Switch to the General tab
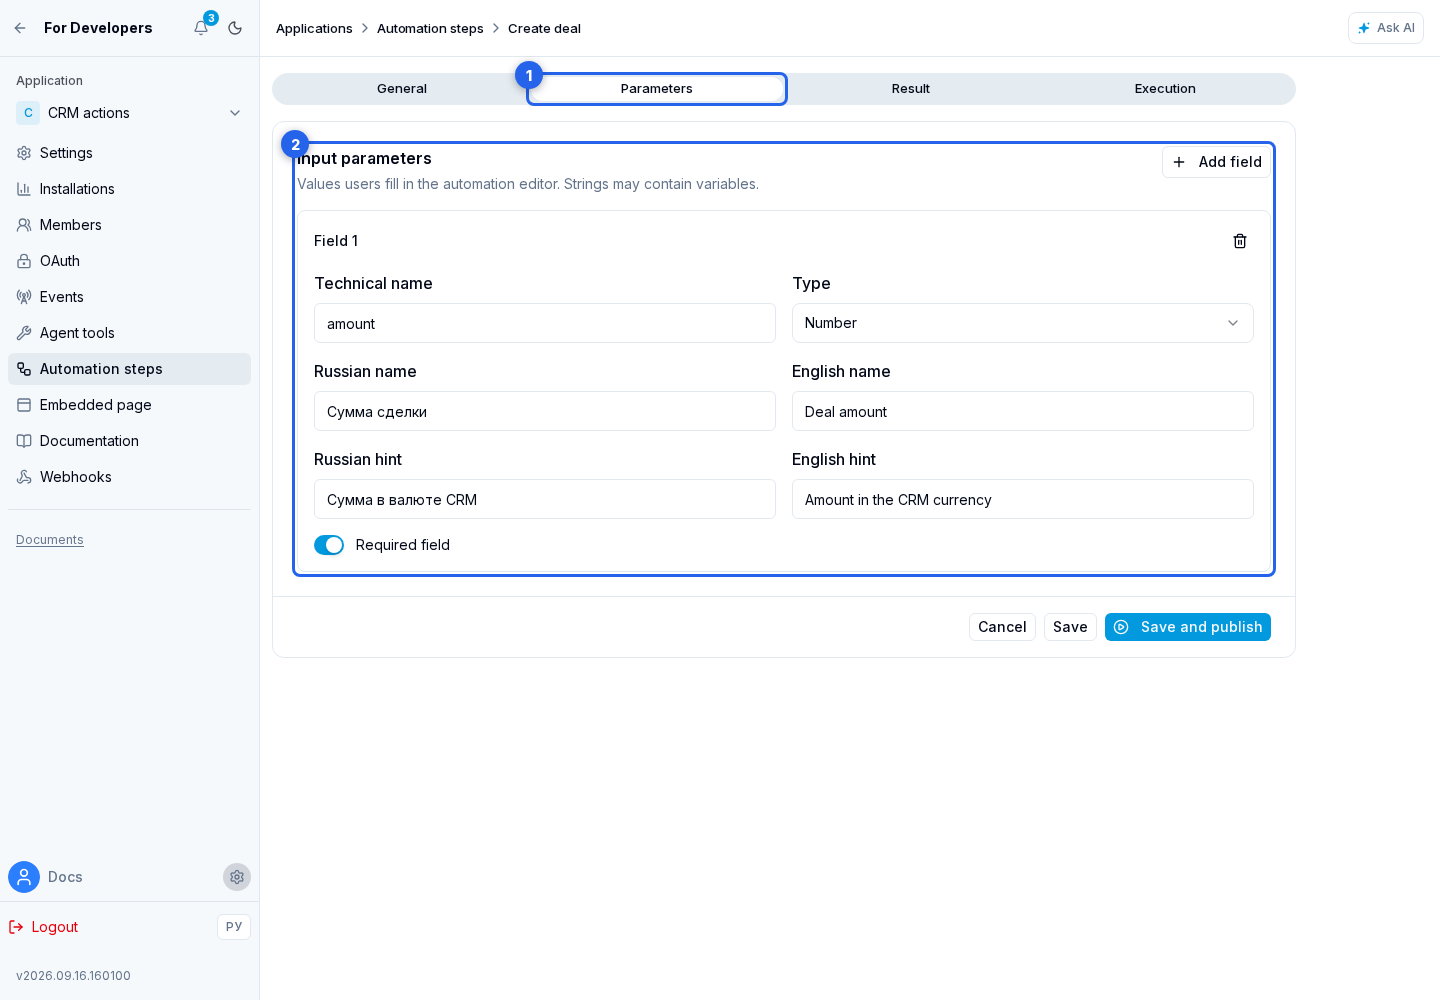The height and width of the screenshot is (1000, 1440). tap(402, 89)
